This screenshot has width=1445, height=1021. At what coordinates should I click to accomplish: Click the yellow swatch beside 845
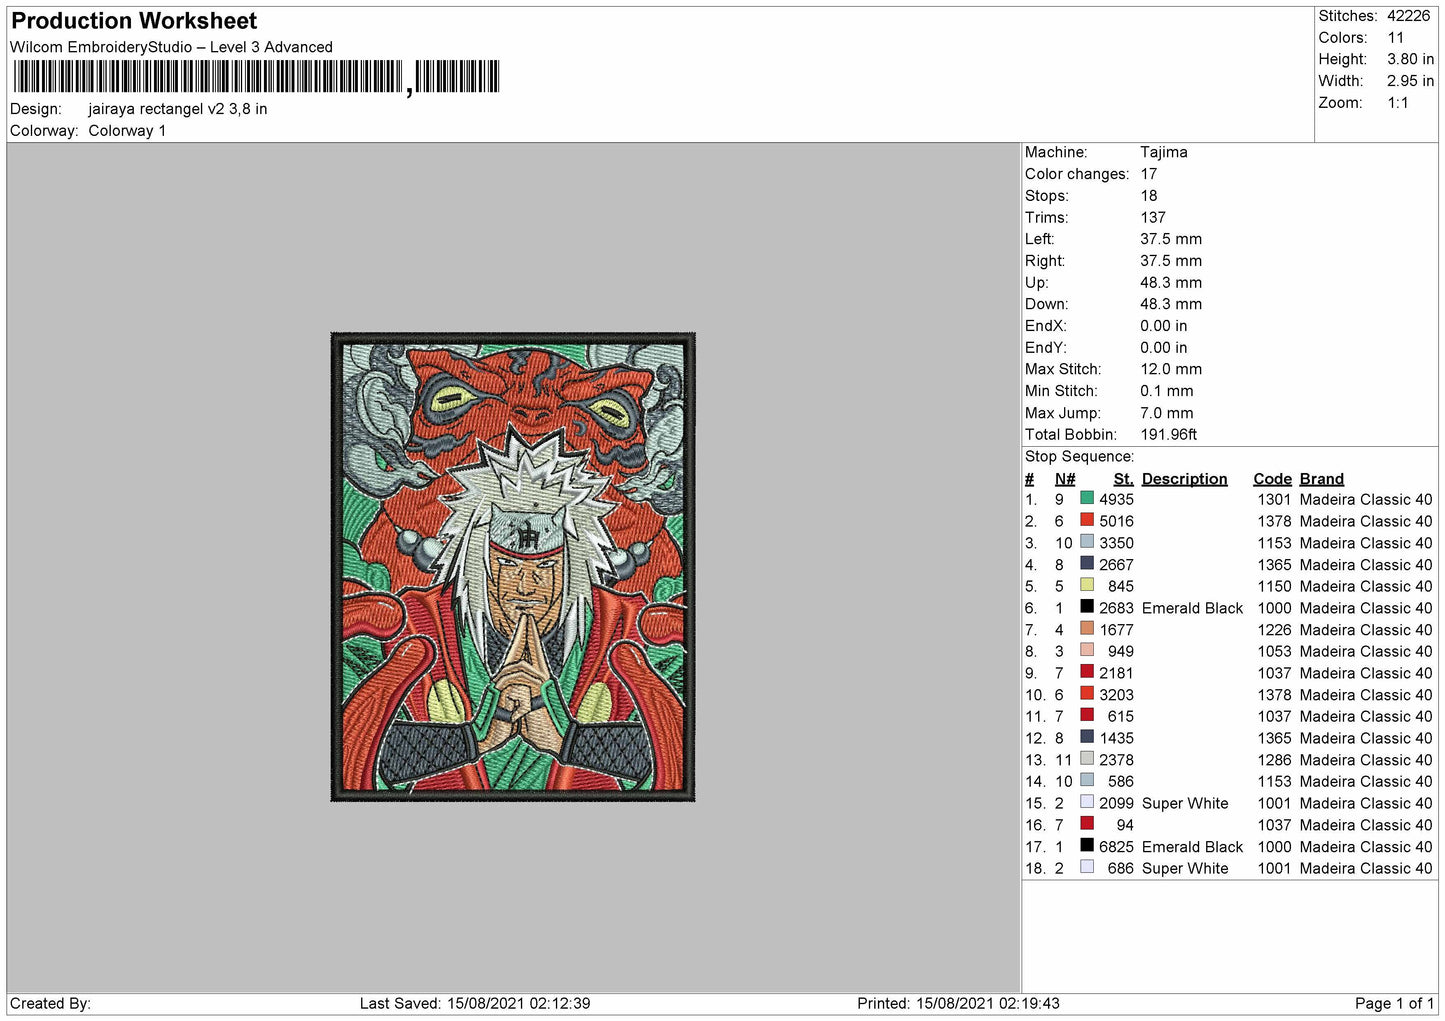click(x=1087, y=585)
